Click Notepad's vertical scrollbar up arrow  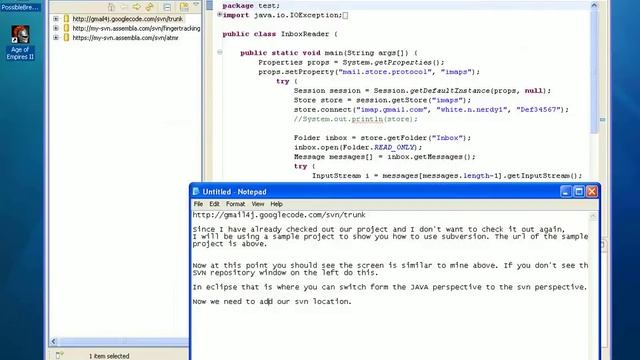(x=593, y=216)
